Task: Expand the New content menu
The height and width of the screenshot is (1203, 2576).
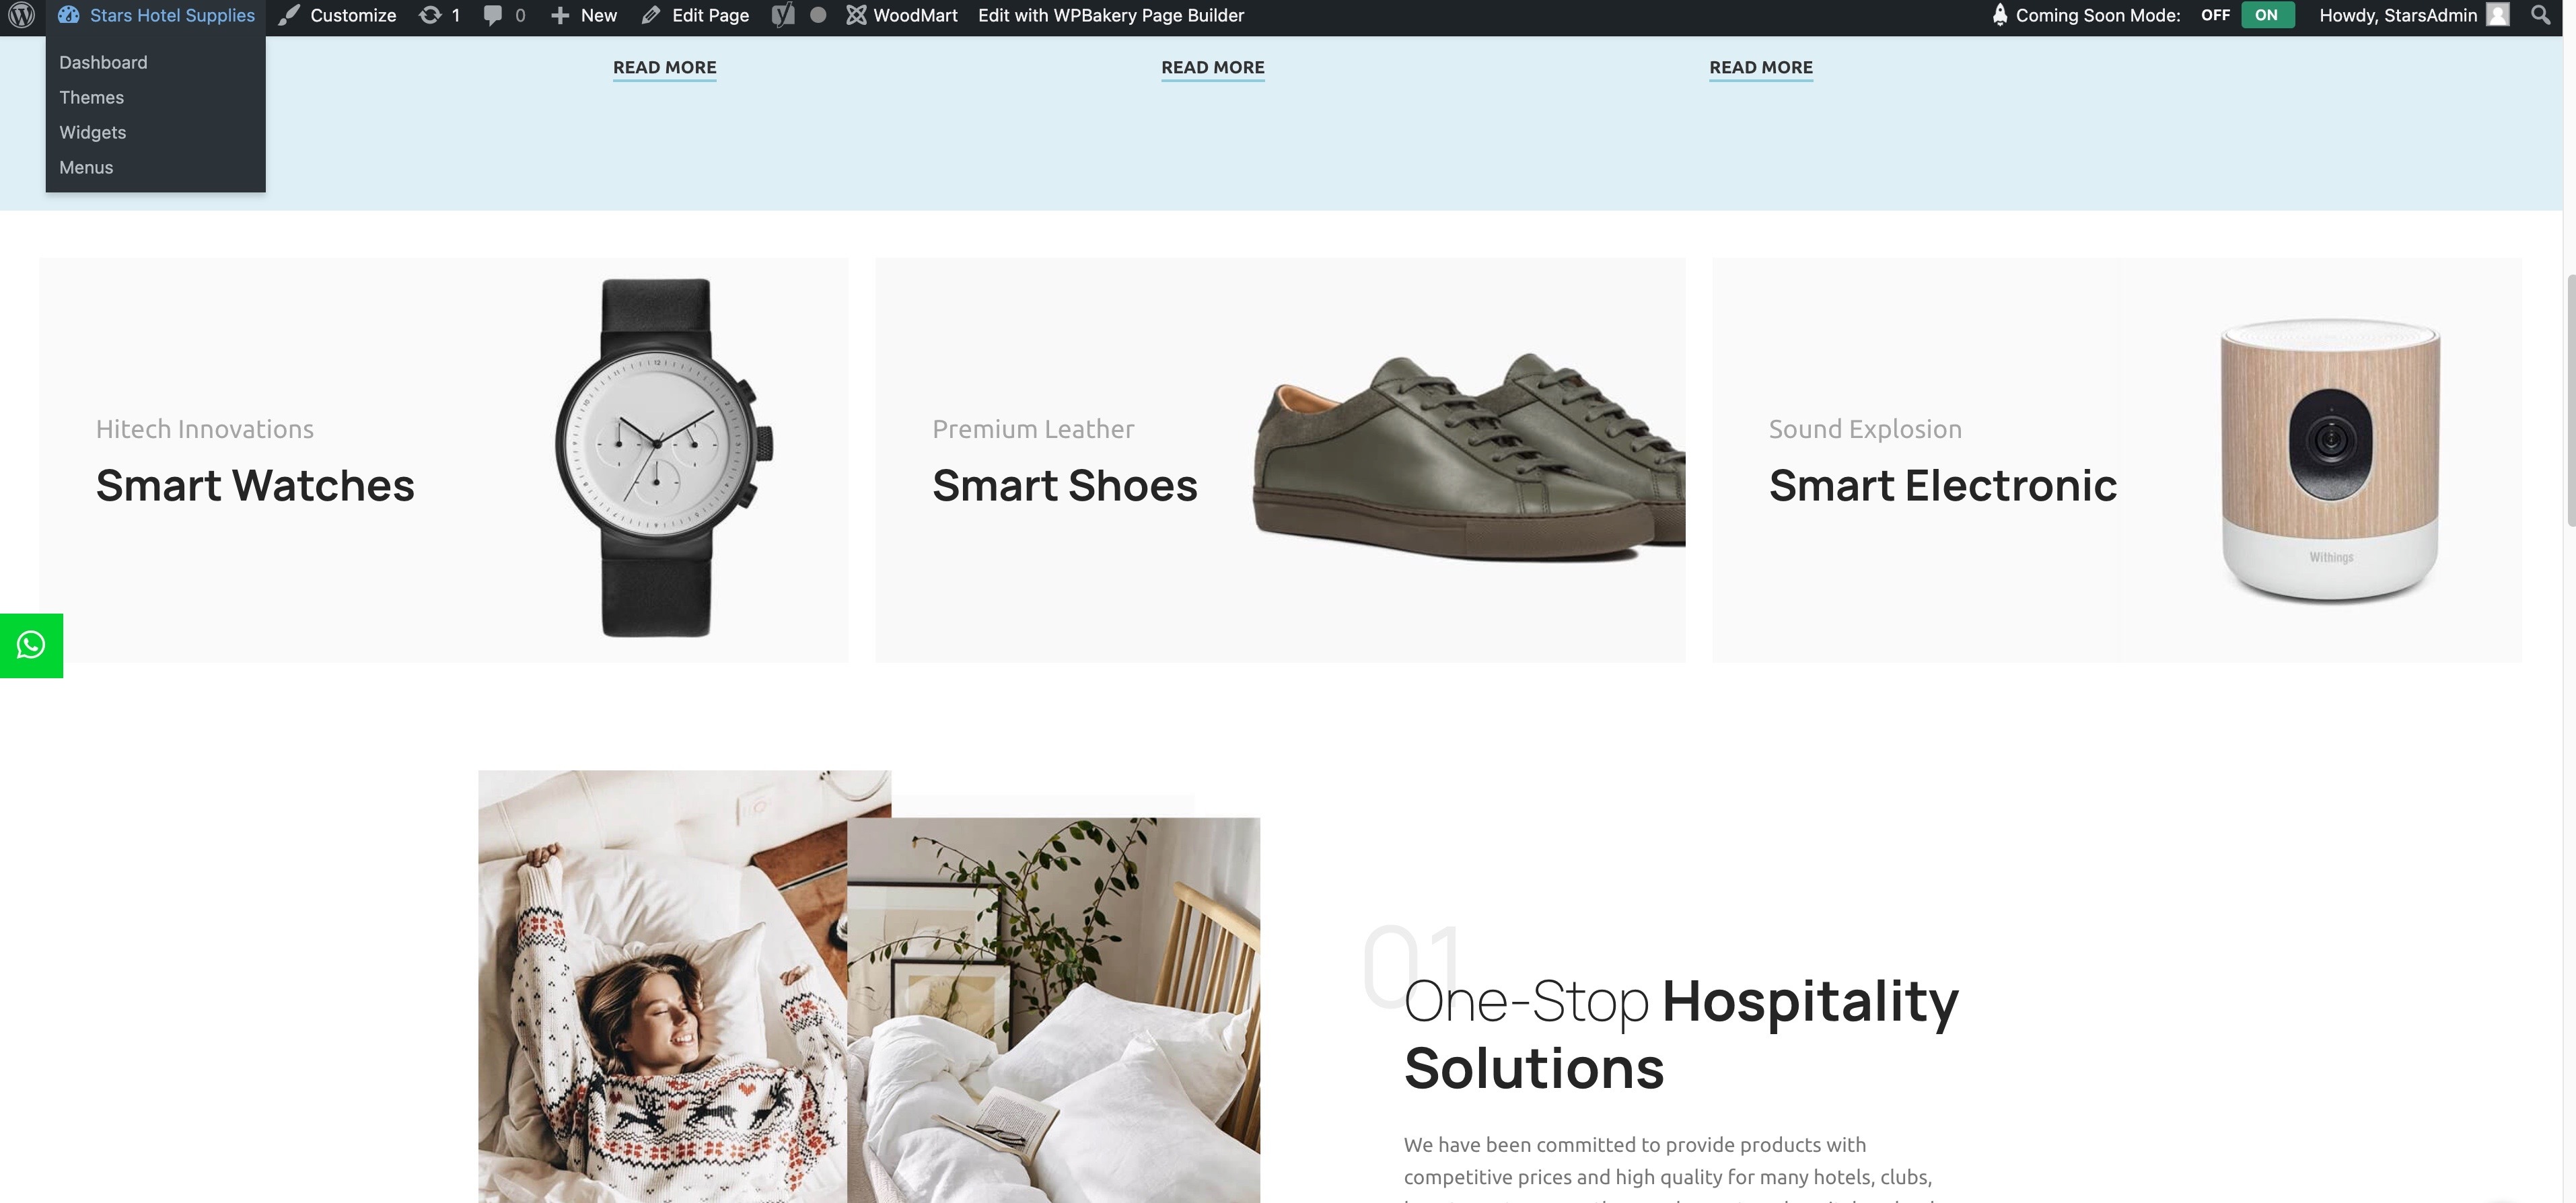Action: pos(584,15)
